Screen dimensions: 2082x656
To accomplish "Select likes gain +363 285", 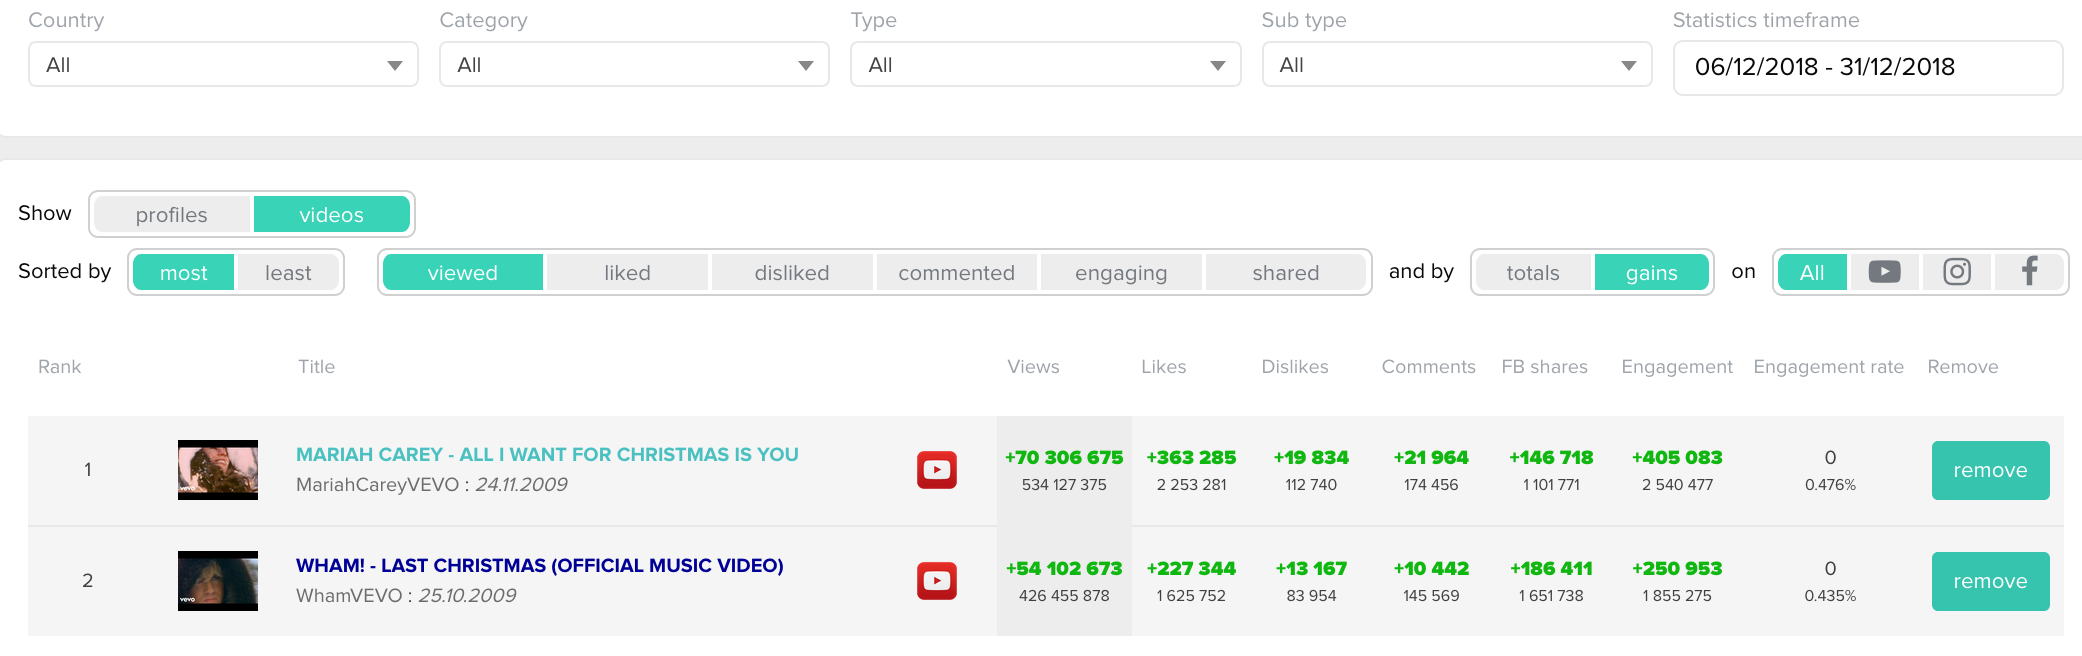I will coord(1191,458).
